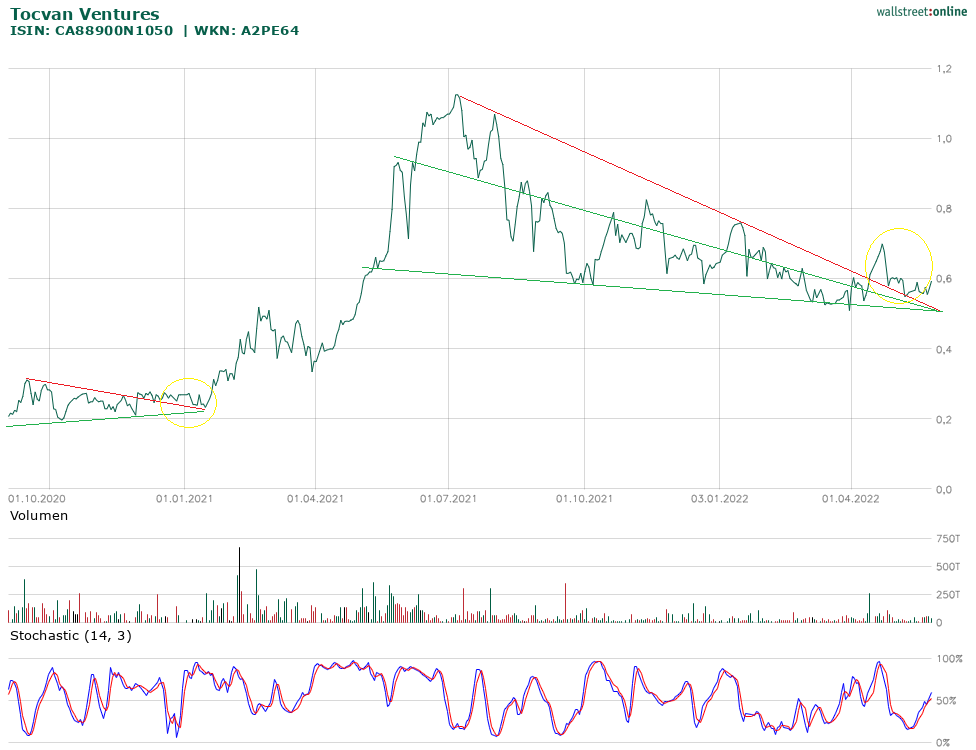This screenshot has height=750, width=976.
Task: Click the Volumen panel heading
Action: point(39,515)
